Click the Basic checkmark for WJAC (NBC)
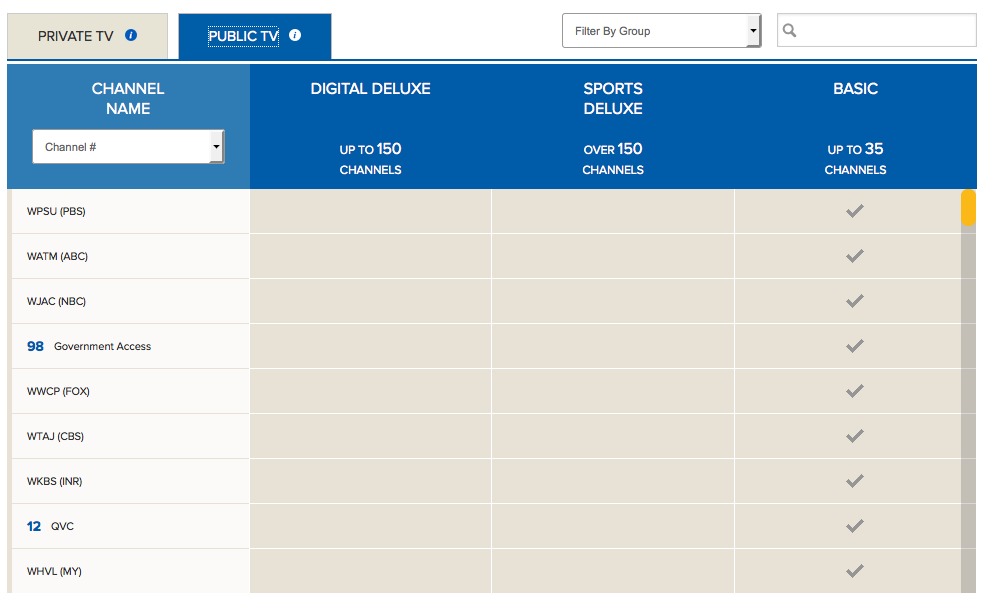981x593 pixels. [x=854, y=301]
